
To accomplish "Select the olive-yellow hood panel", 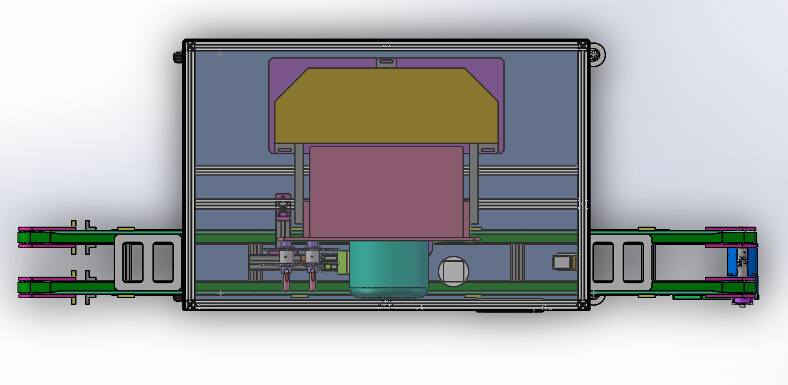I will [x=386, y=106].
